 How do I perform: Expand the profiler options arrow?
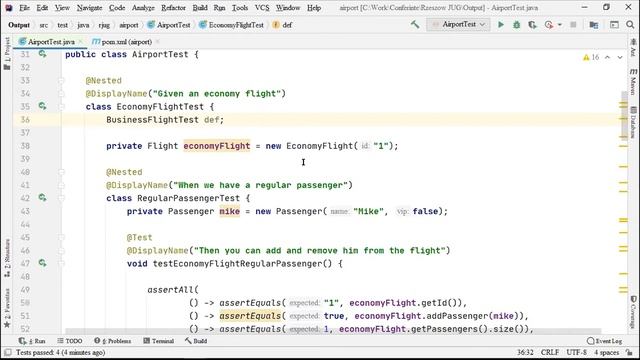560,25
